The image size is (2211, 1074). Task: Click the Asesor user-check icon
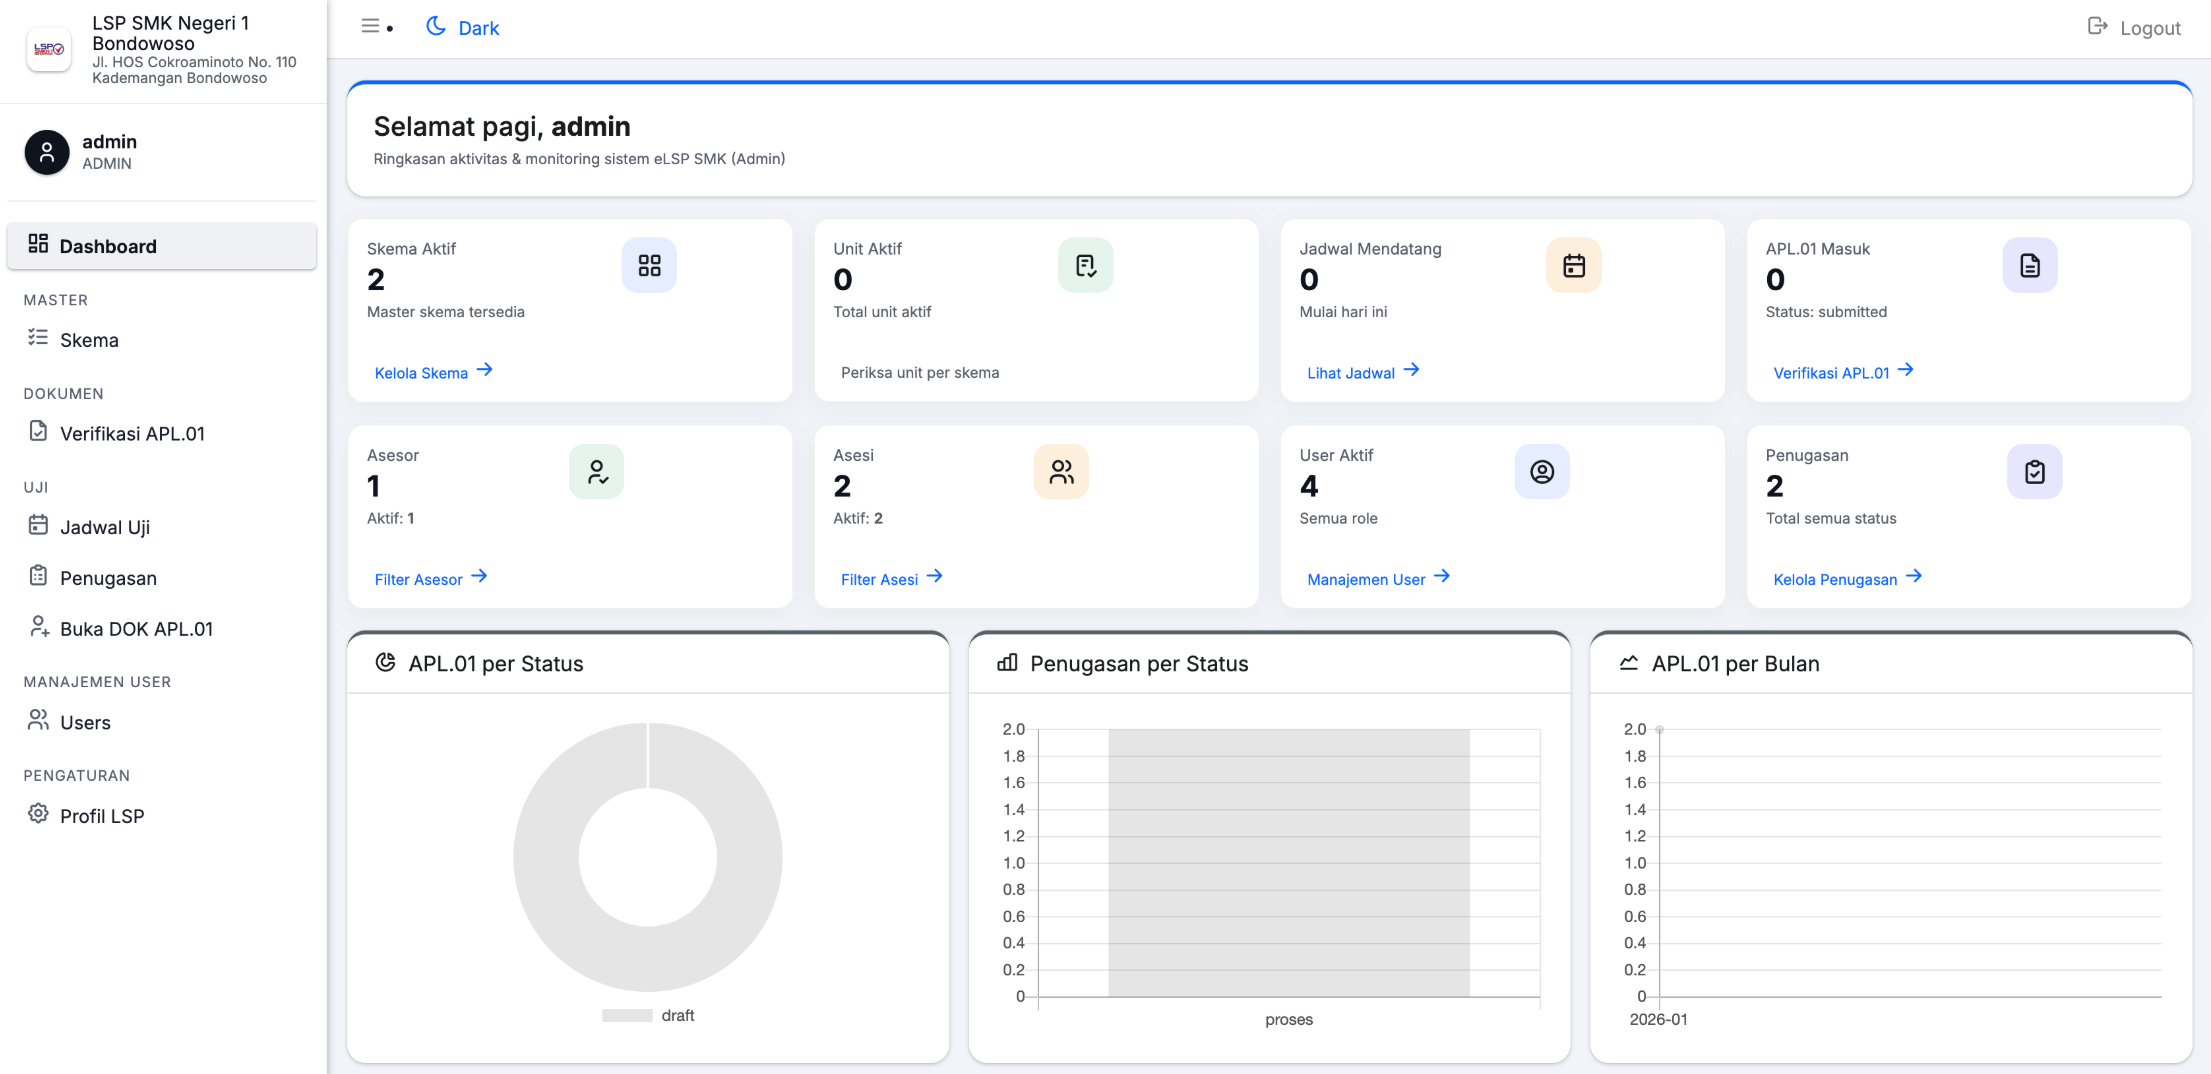(x=596, y=472)
